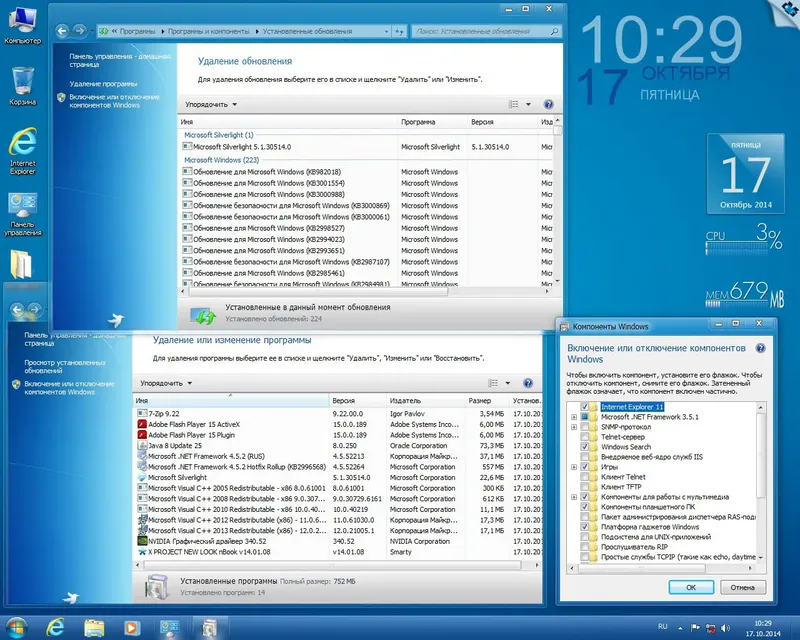
Task: Open the Control Panel desktop icon
Action: [22, 214]
